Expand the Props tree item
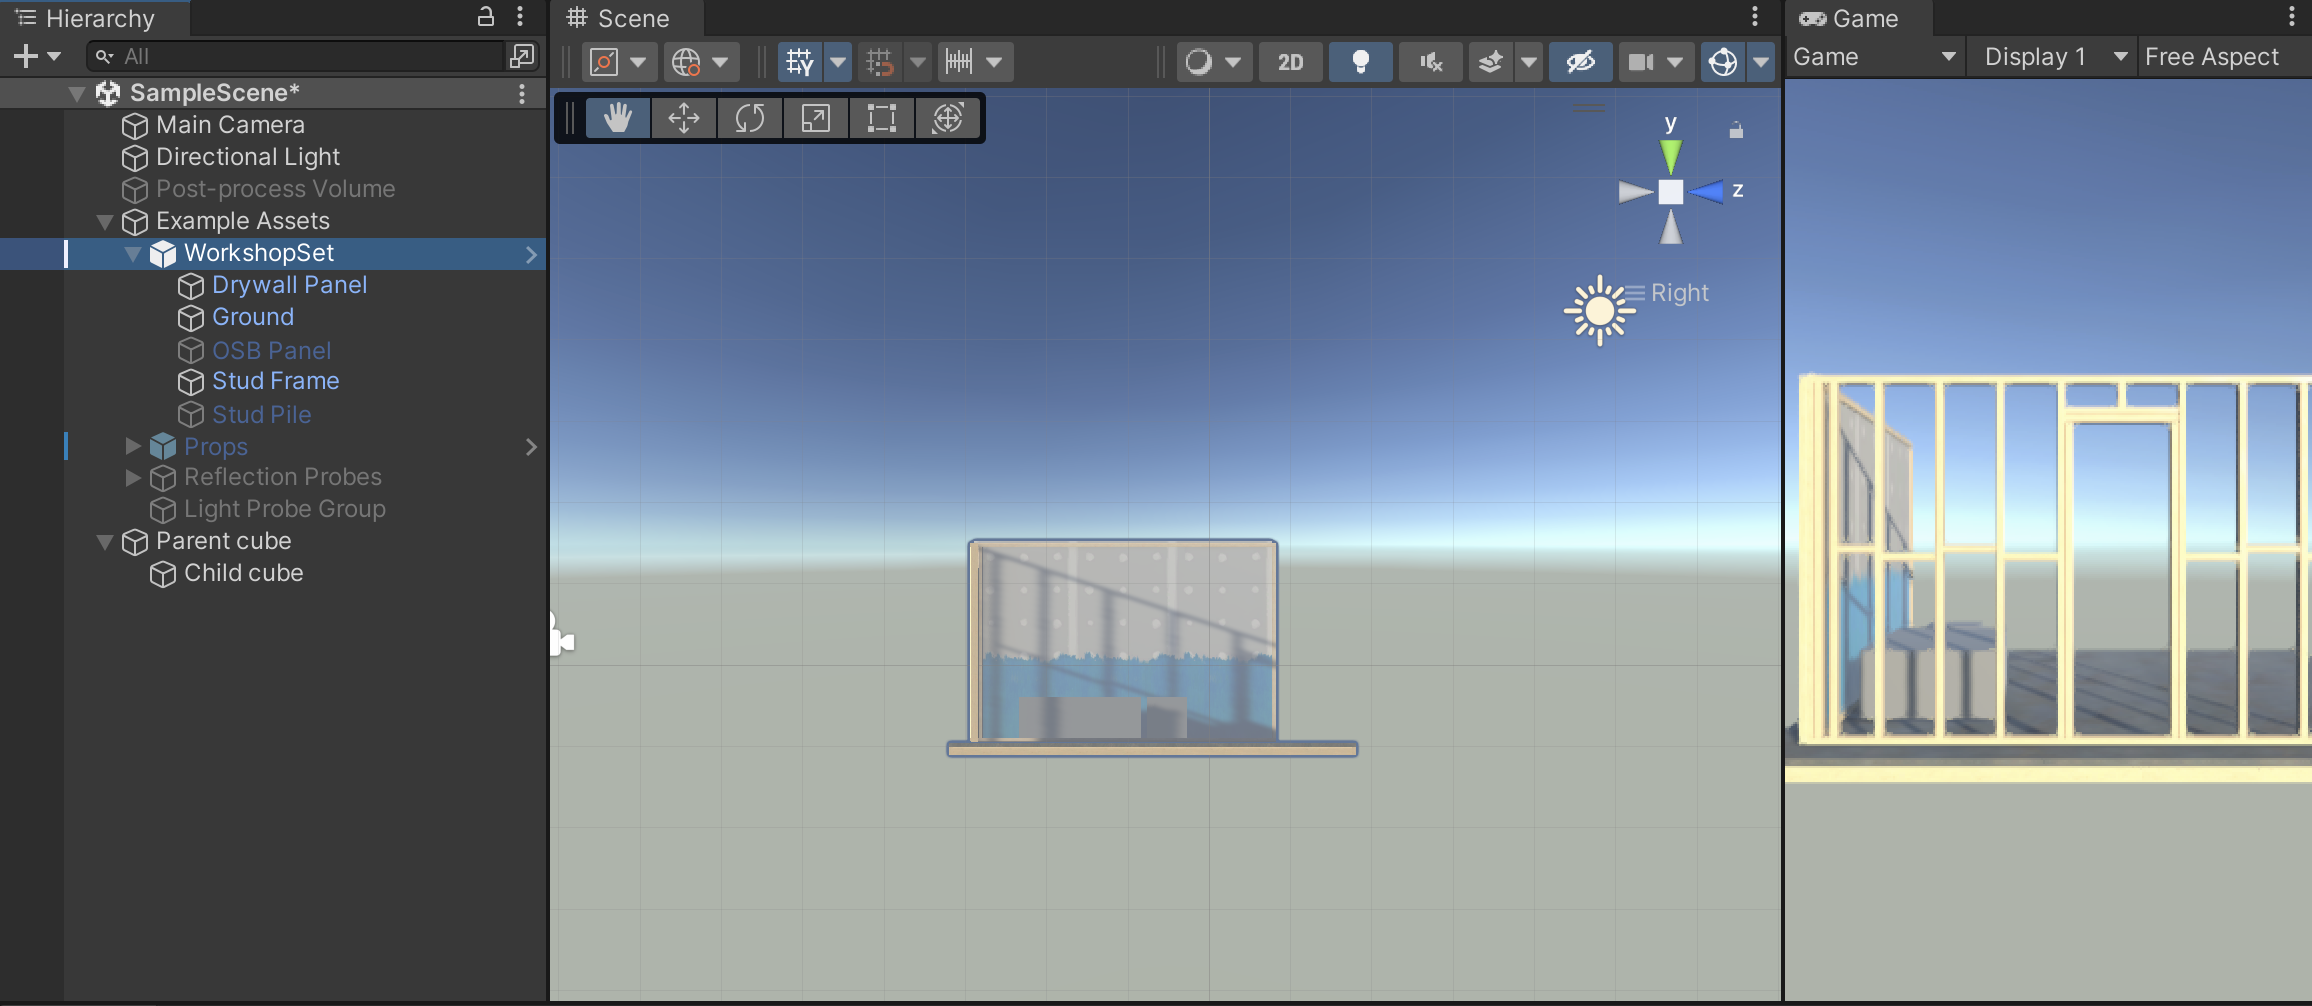Screen dimensions: 2312x1006 [132, 446]
